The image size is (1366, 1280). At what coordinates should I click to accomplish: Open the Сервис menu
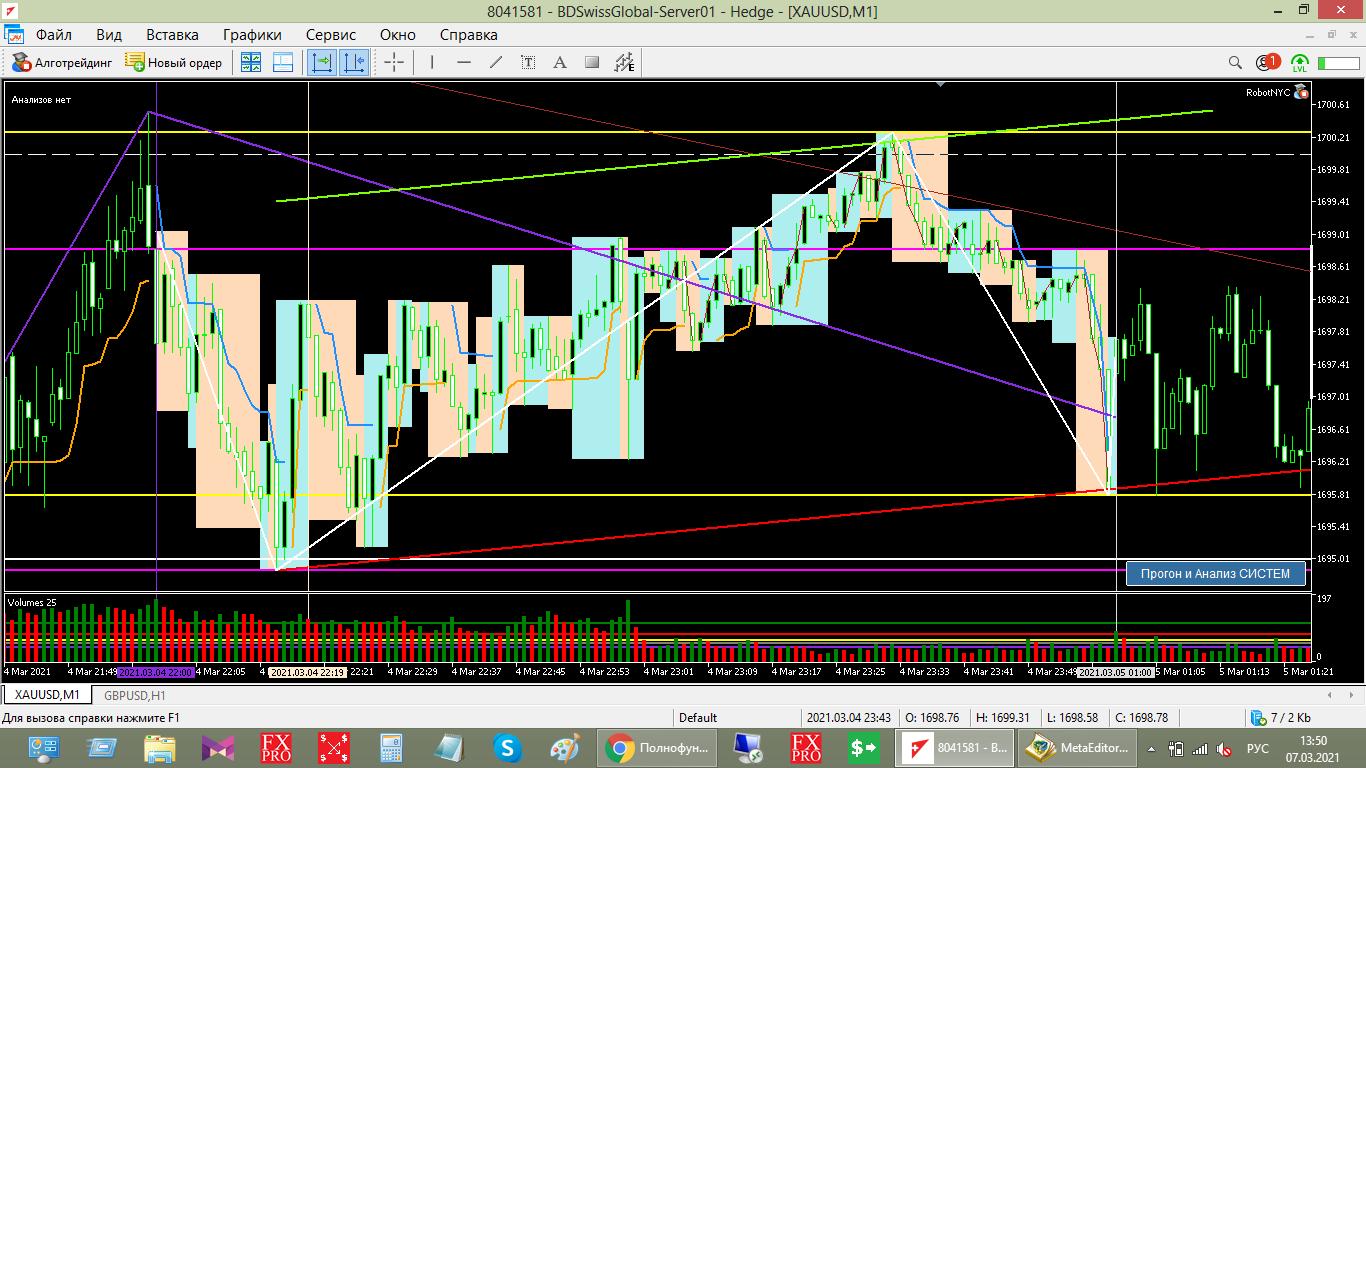pos(331,35)
